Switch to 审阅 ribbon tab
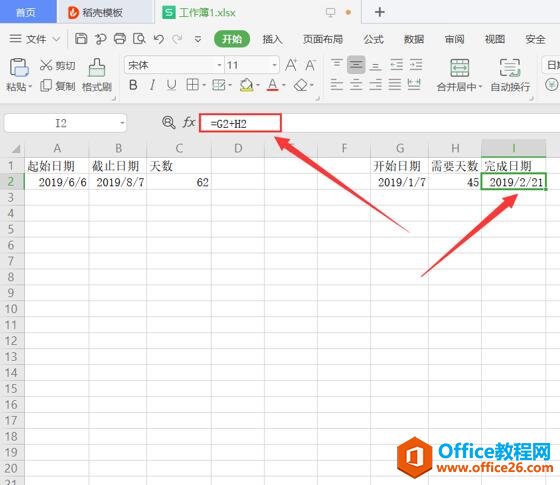 (454, 39)
